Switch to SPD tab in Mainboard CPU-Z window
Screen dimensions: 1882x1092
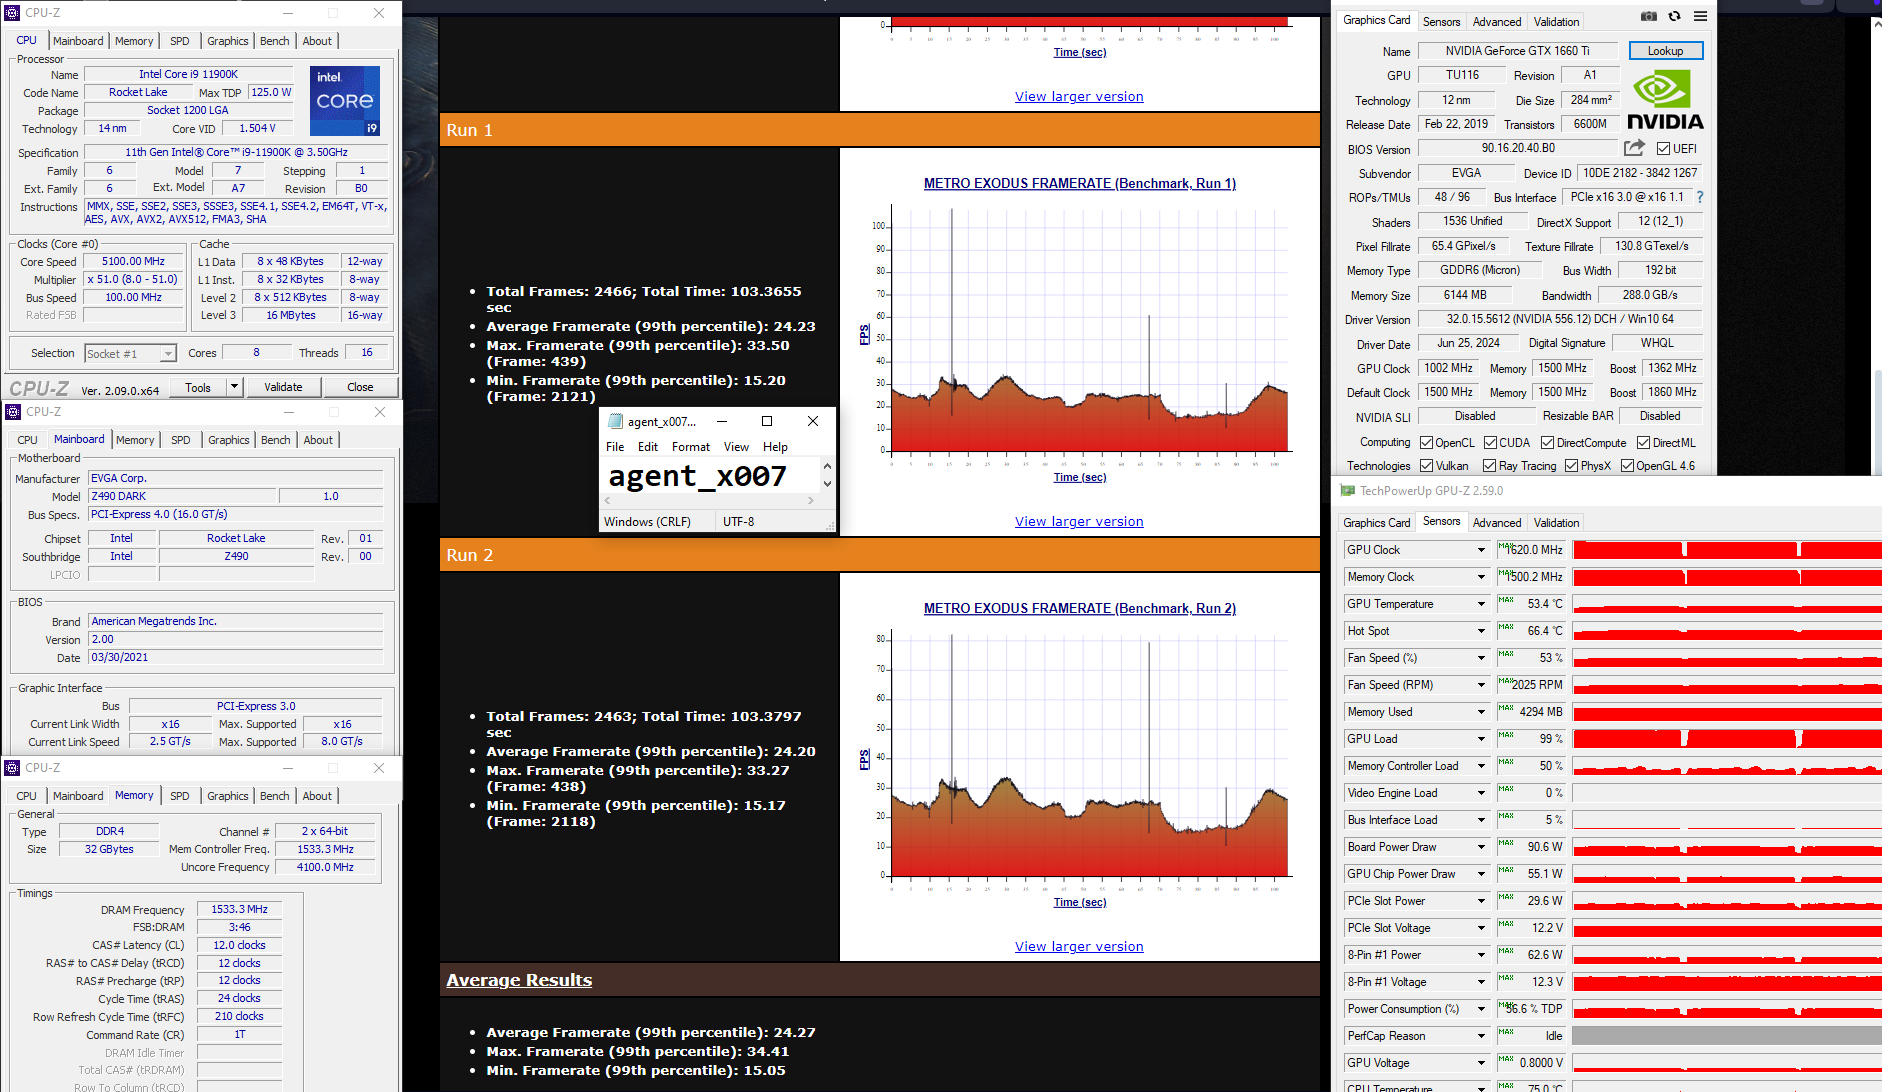coord(181,440)
